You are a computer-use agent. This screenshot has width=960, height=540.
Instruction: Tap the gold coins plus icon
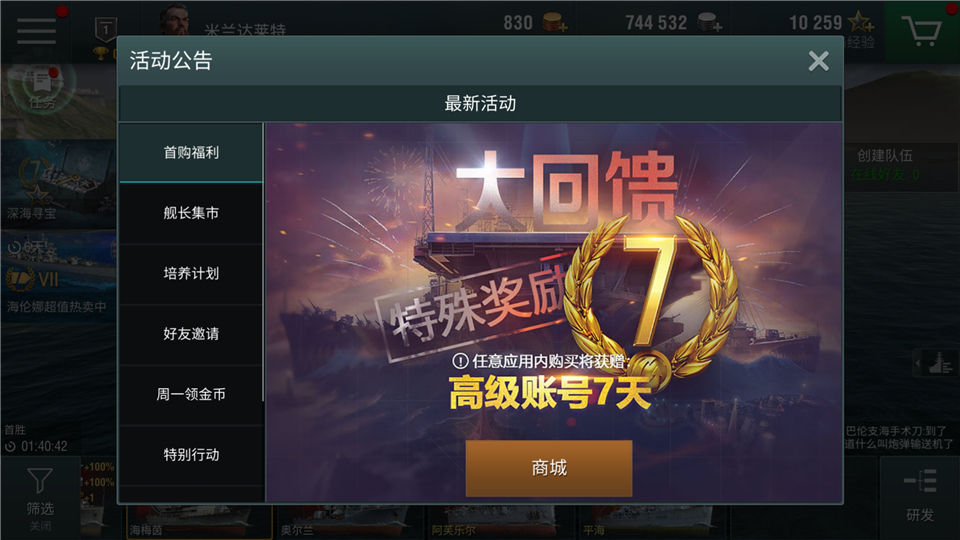[555, 23]
